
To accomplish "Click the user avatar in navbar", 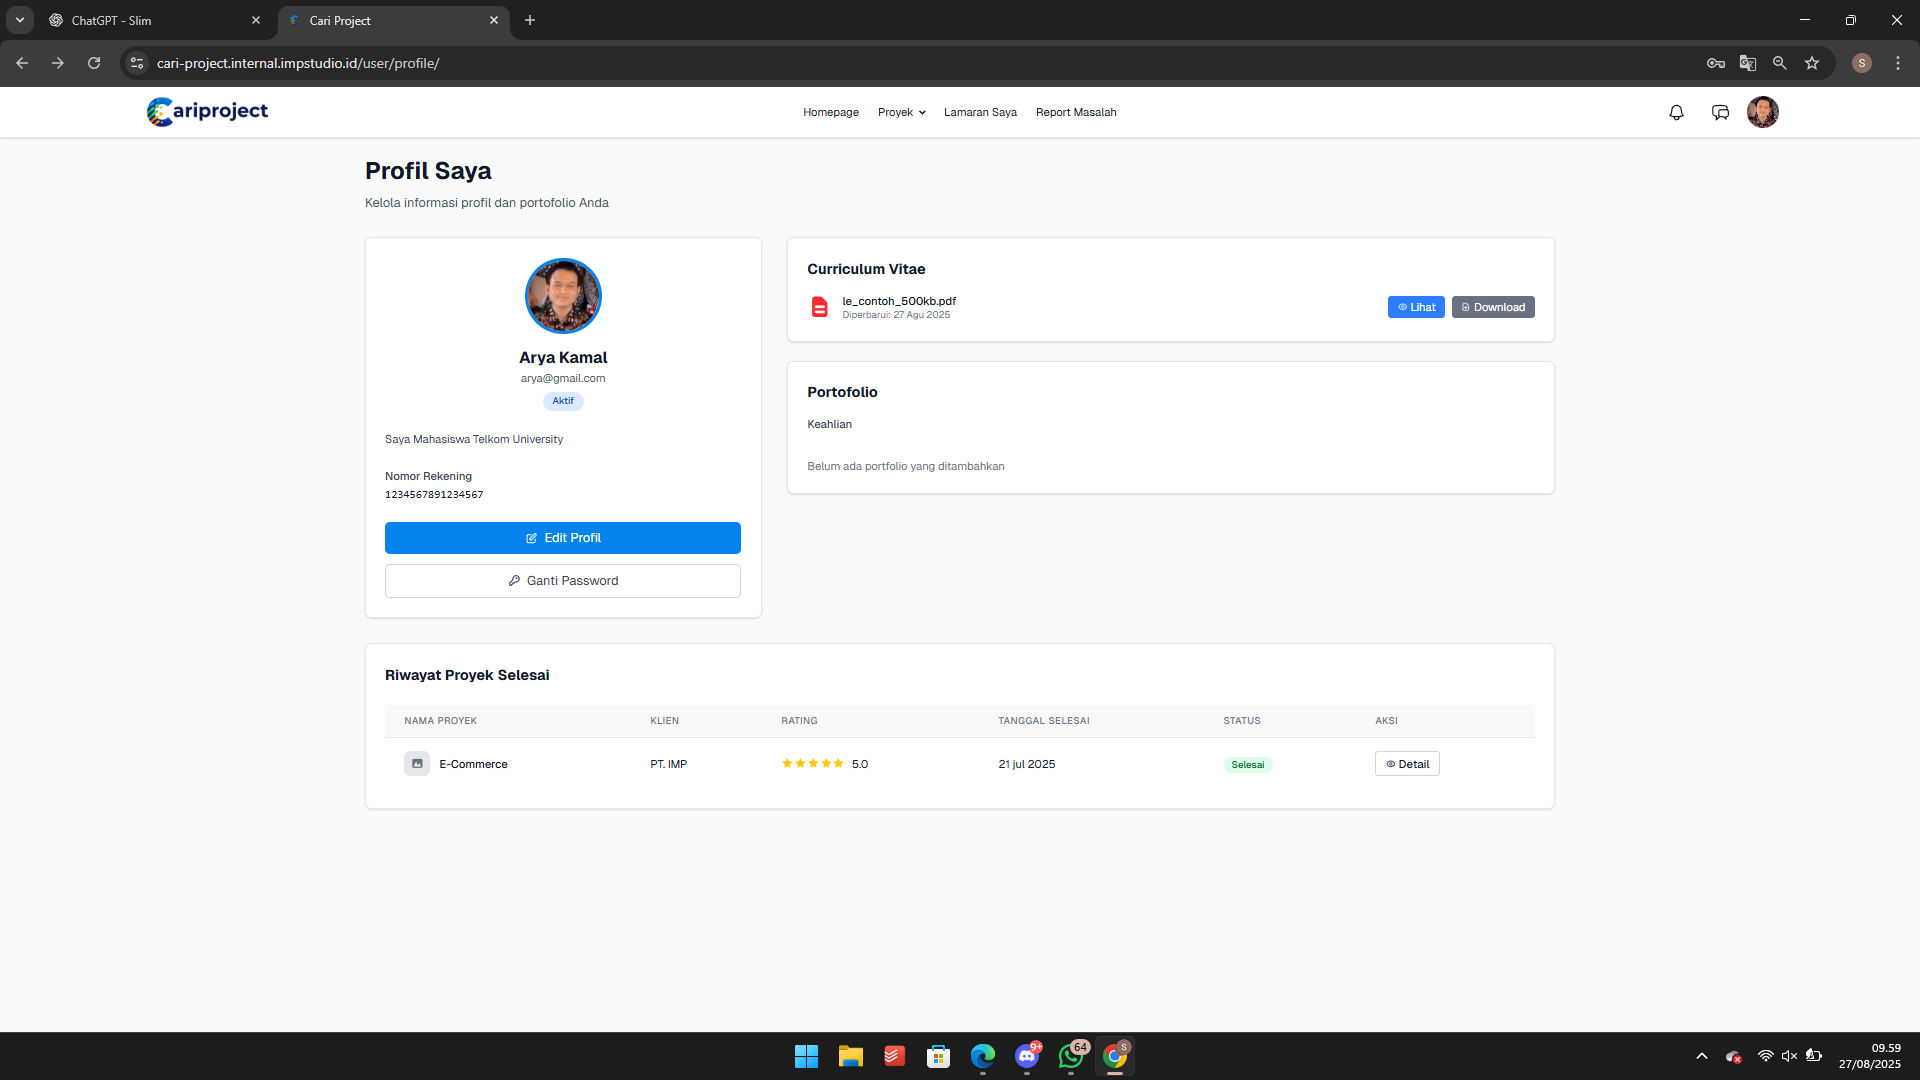I will 1762,112.
